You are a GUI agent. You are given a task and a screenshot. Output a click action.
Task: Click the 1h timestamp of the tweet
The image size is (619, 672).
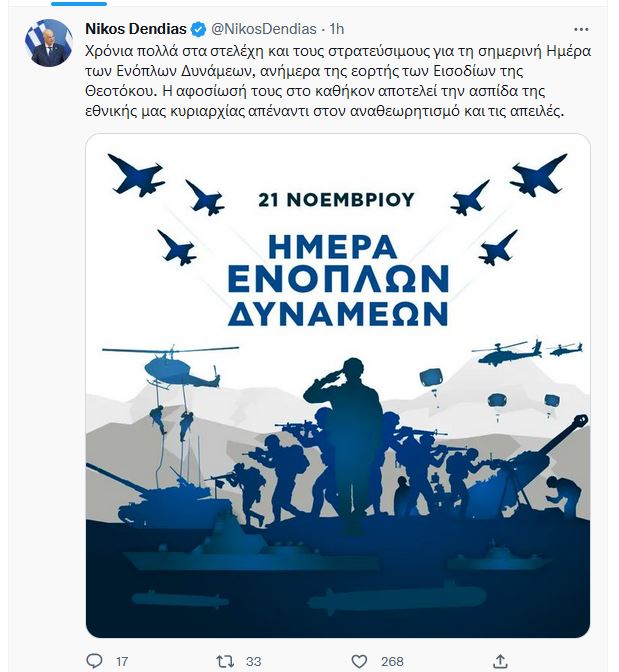pos(337,29)
